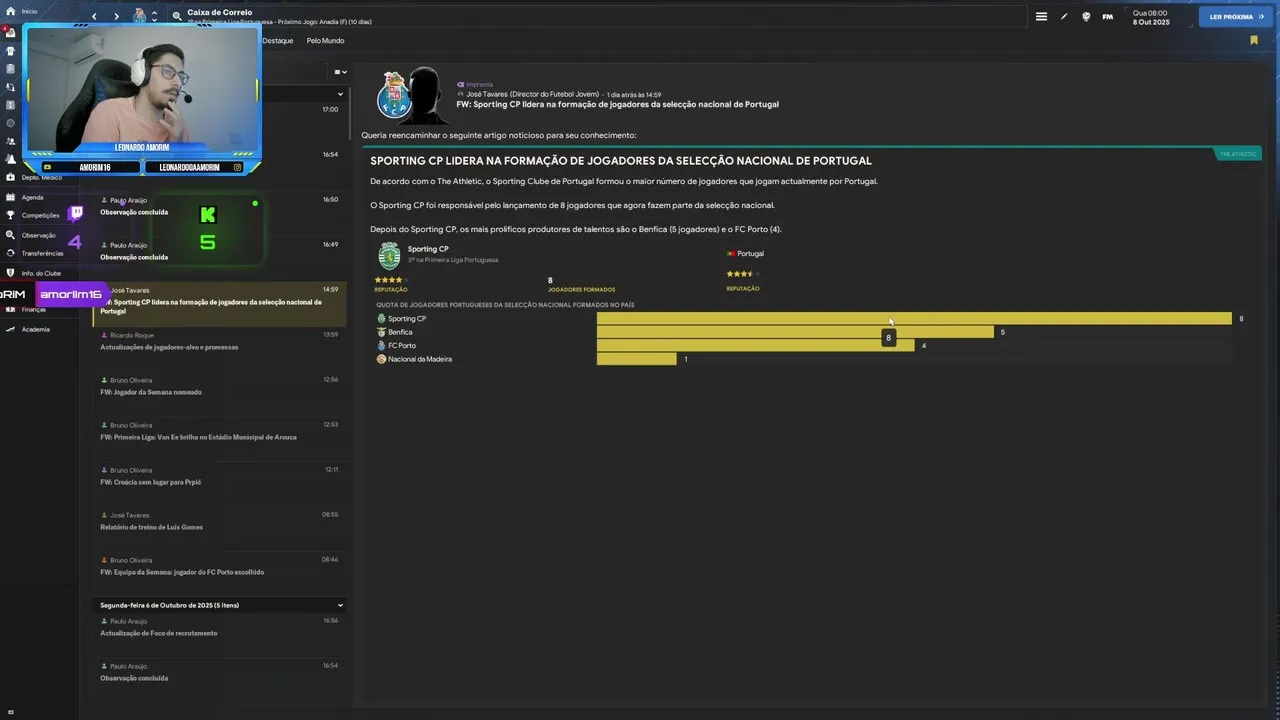Click the Benfica chart bar

[x=795, y=332]
